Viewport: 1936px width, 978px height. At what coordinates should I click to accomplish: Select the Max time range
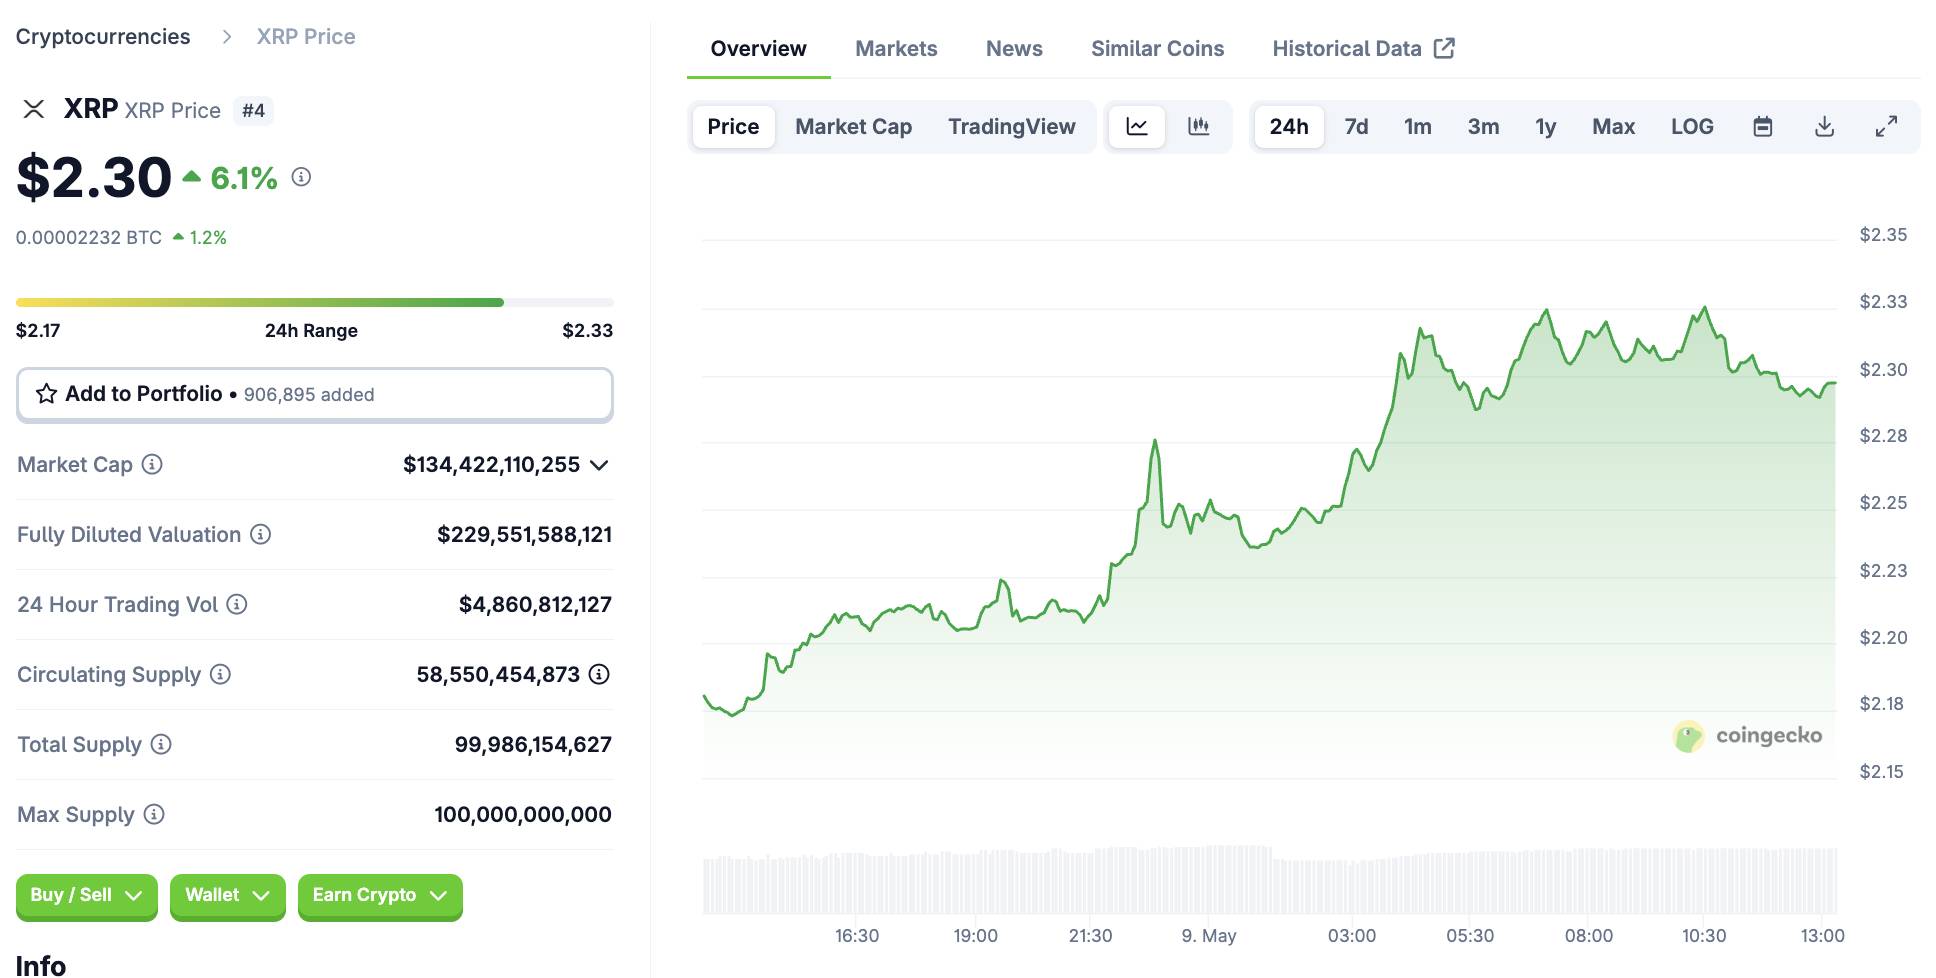1613,127
